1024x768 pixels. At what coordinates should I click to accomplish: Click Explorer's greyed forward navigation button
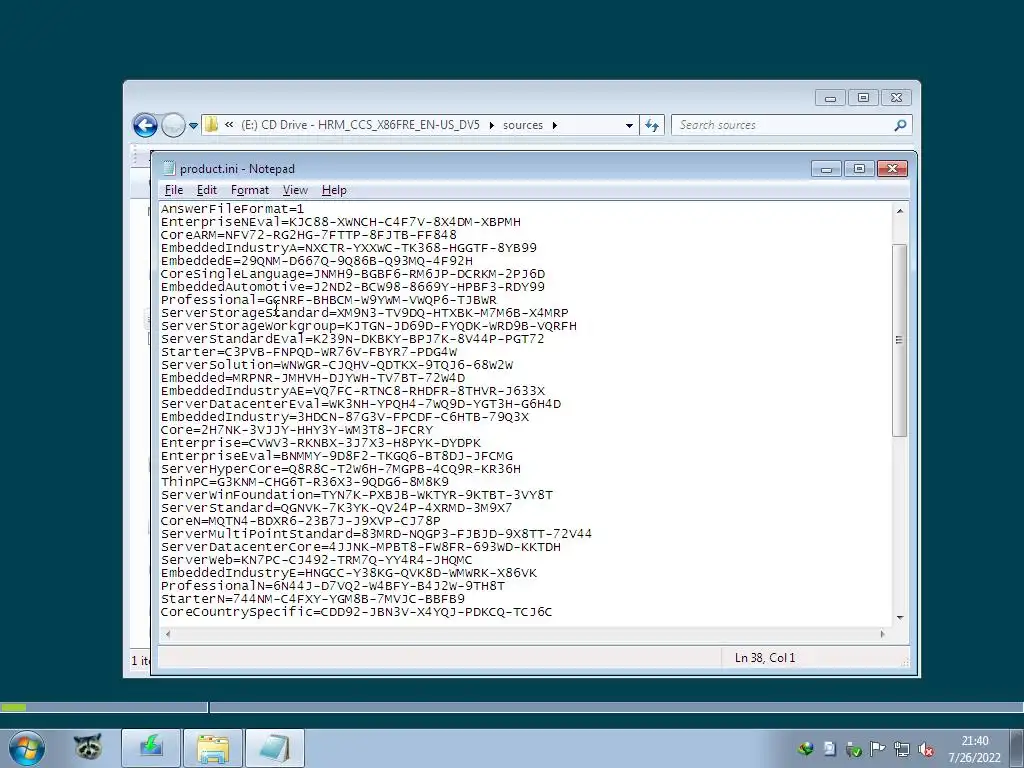pyautogui.click(x=173, y=125)
